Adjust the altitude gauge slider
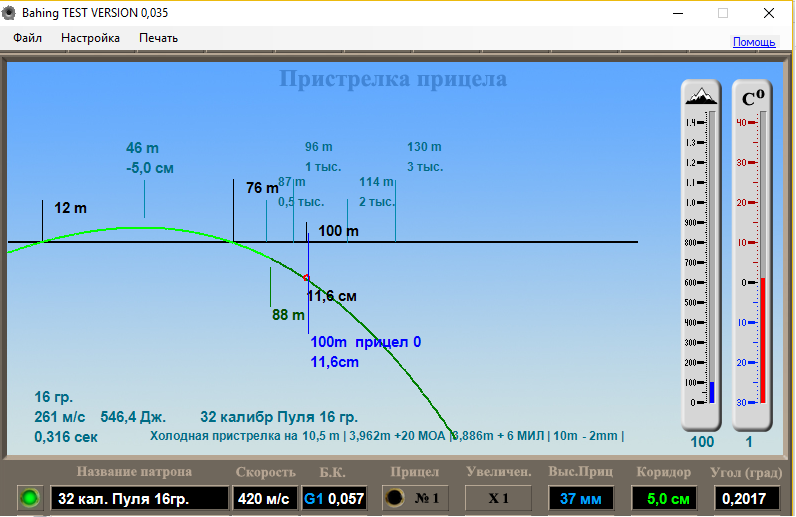 712,390
